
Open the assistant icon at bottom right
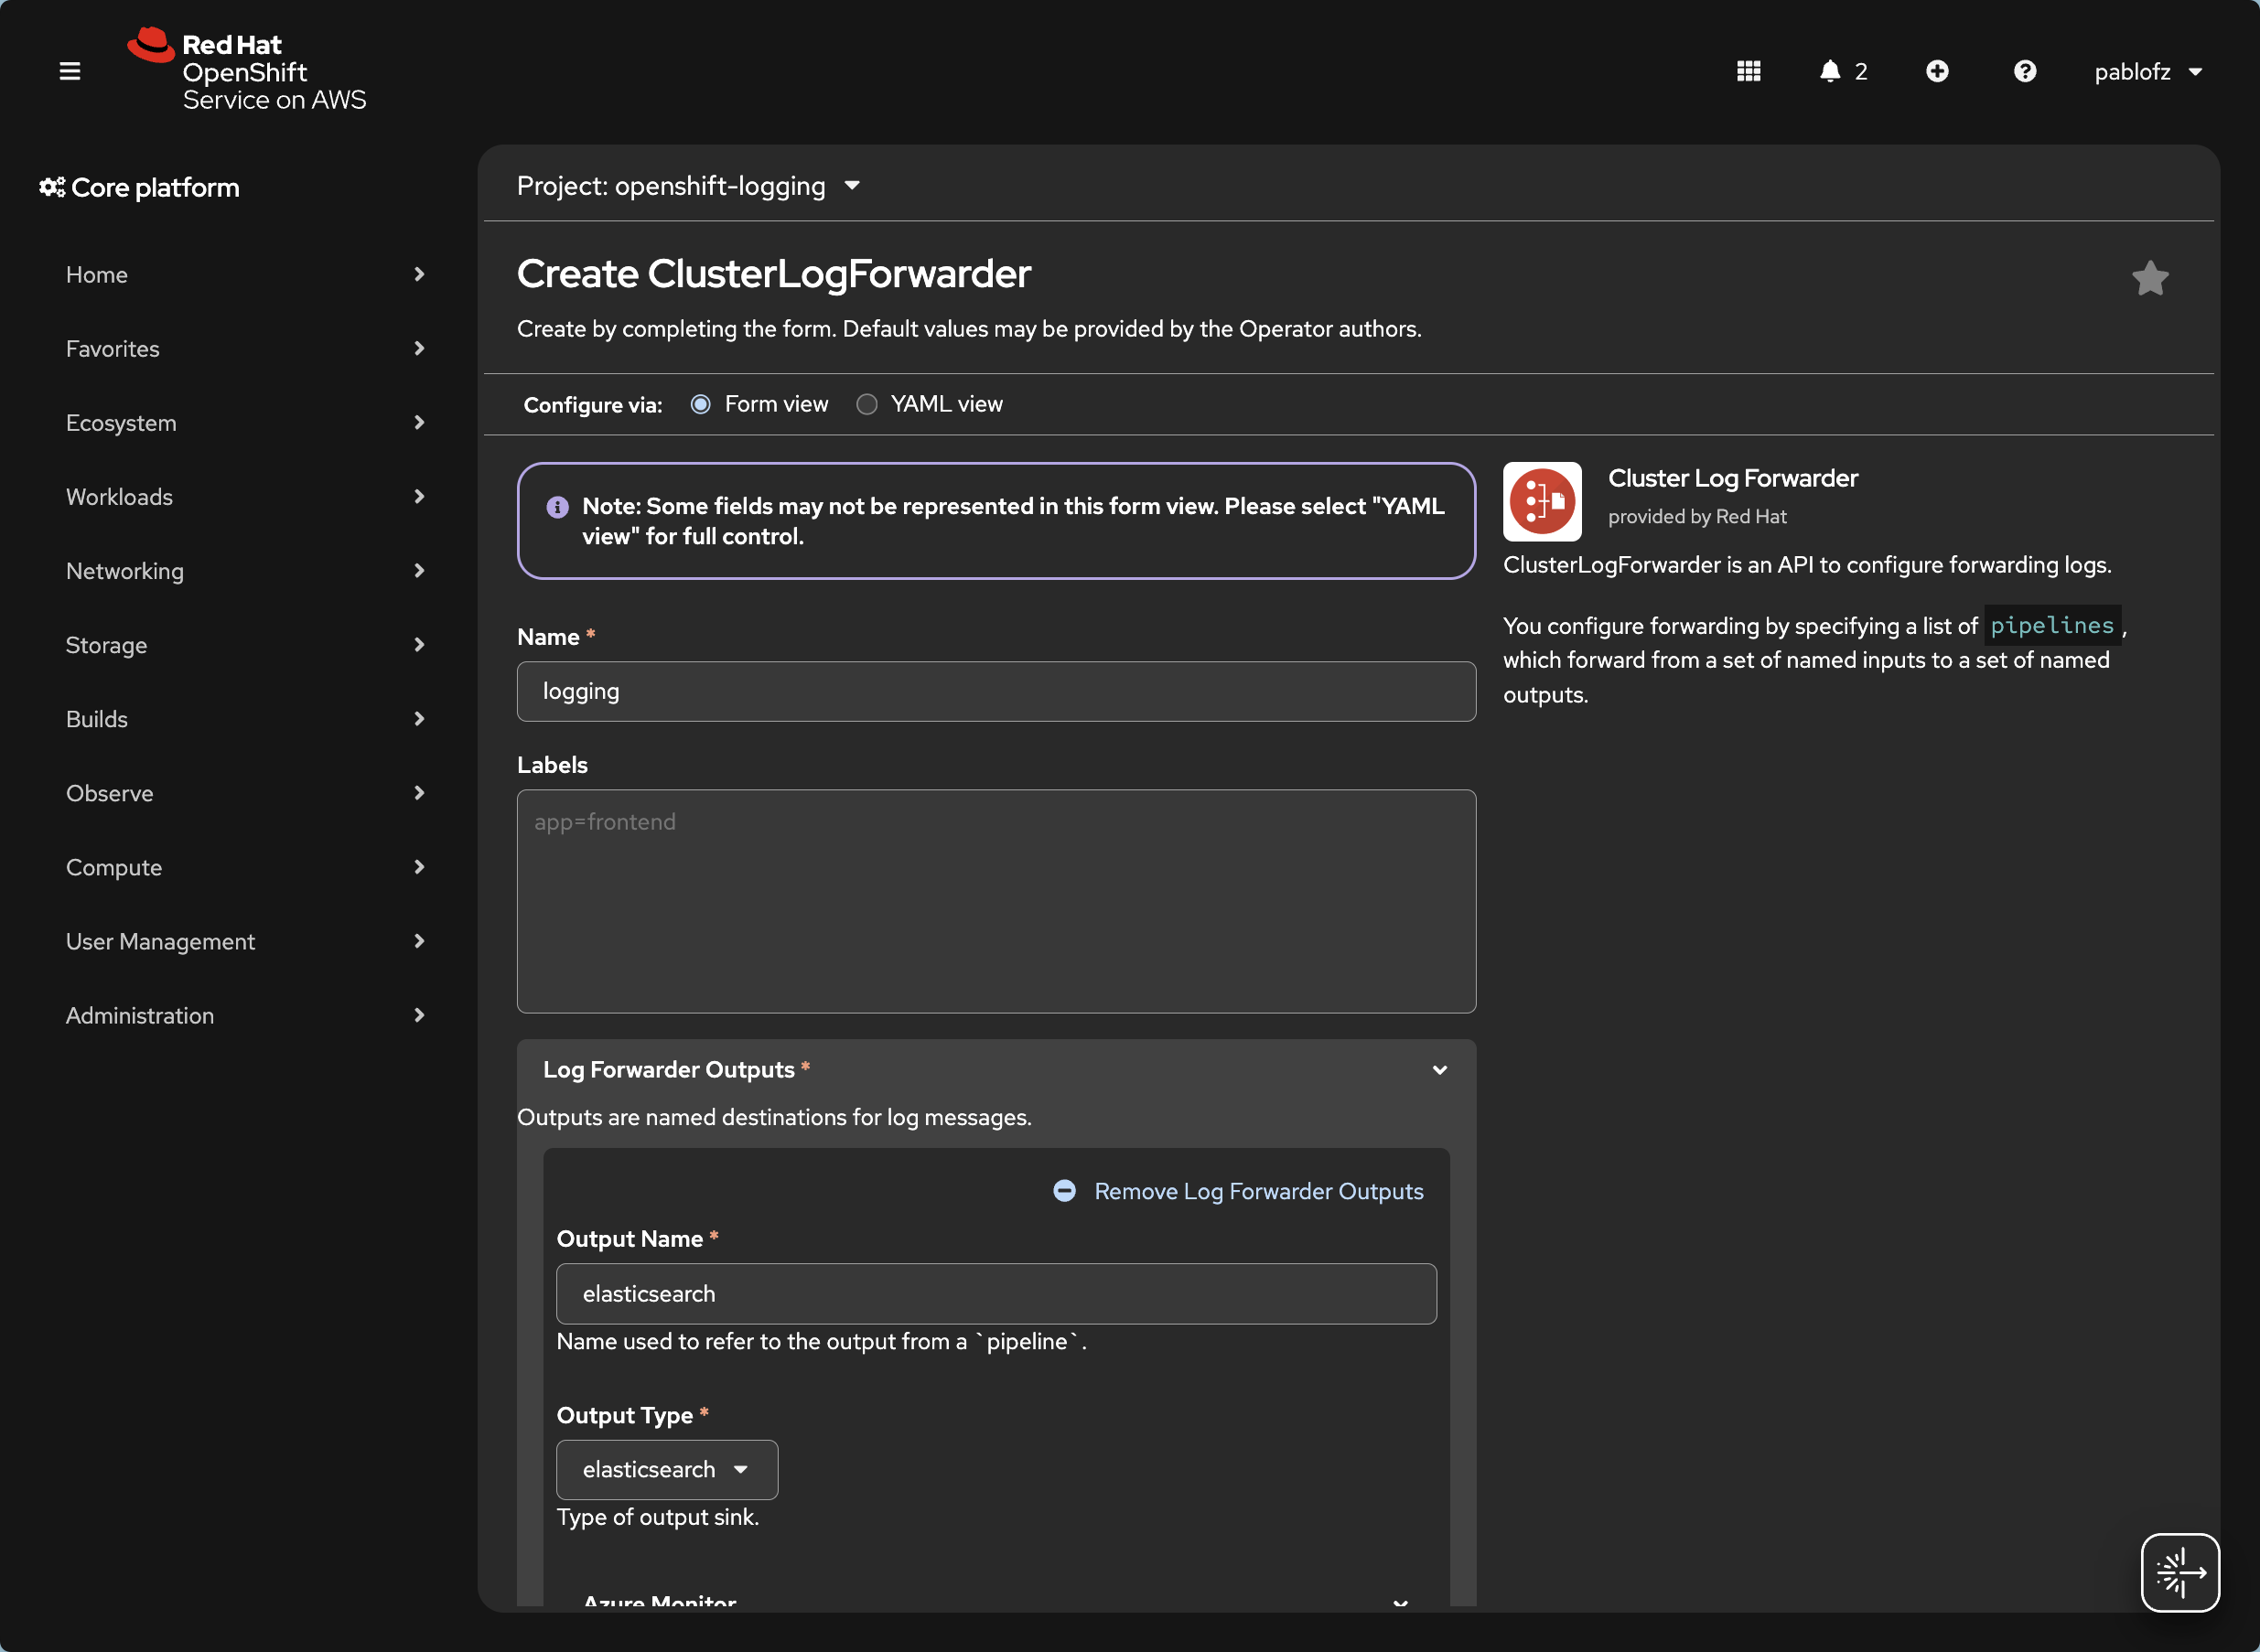coord(2180,1572)
